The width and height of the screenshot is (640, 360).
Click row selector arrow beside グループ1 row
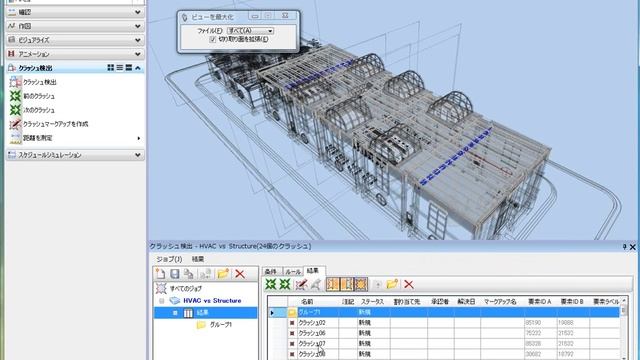(x=272, y=313)
